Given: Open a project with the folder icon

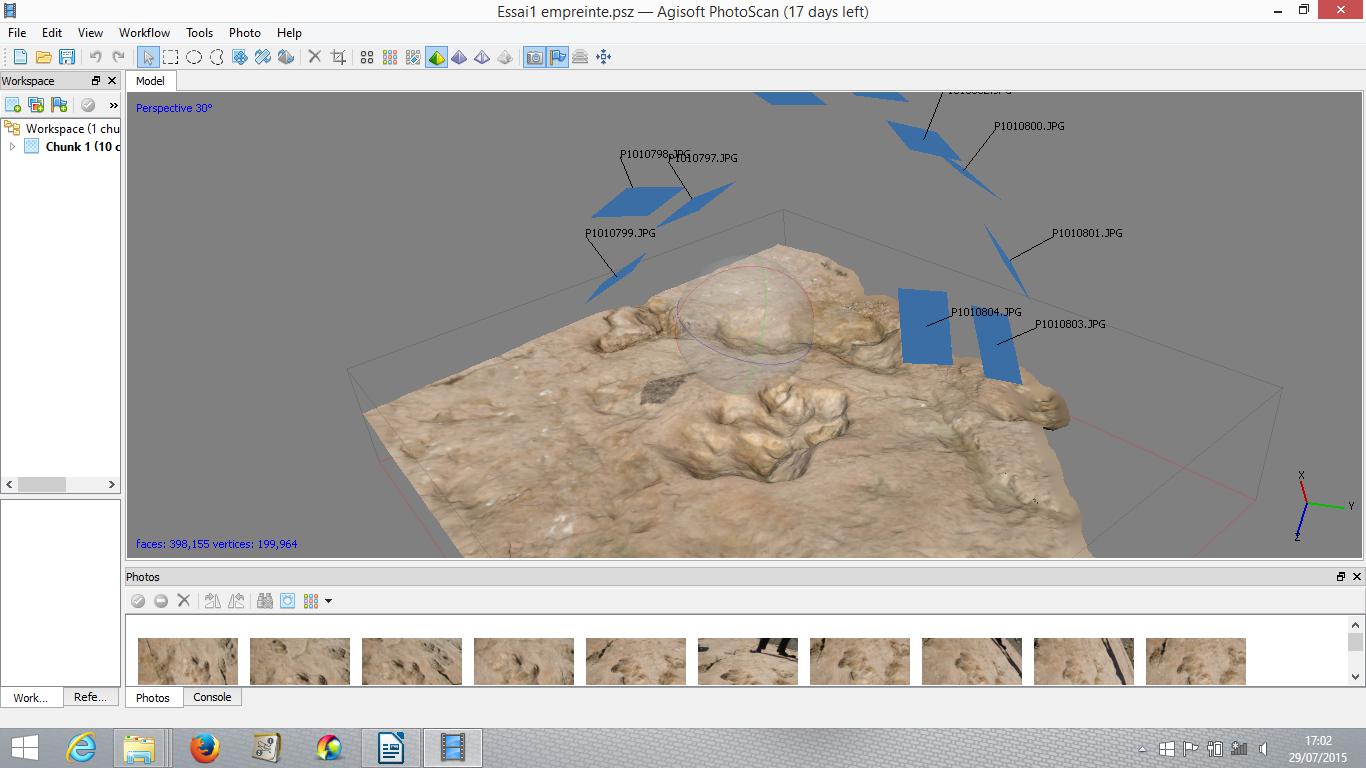Looking at the screenshot, I should coord(43,57).
